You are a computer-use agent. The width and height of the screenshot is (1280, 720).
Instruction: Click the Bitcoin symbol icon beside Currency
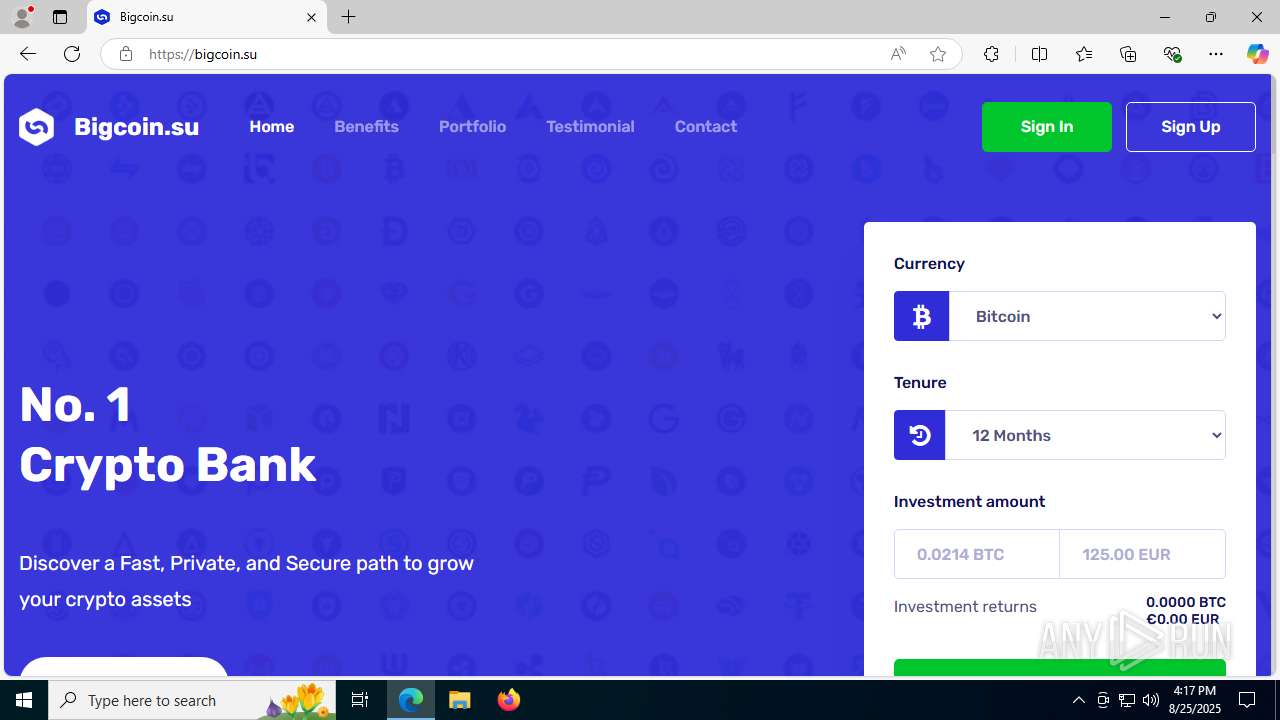click(921, 316)
